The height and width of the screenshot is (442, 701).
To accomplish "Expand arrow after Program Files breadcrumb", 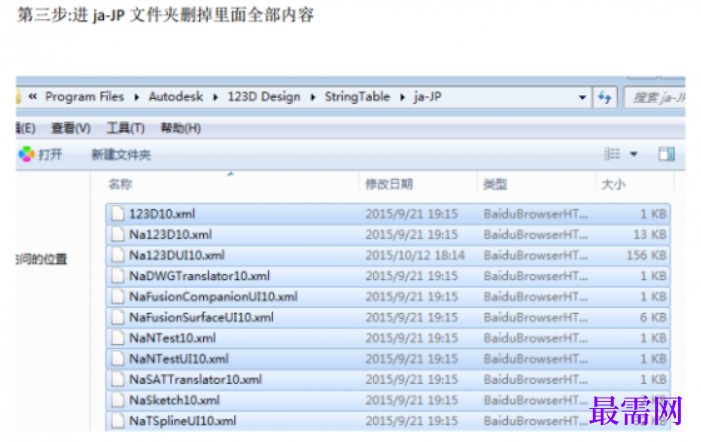I will (x=136, y=97).
